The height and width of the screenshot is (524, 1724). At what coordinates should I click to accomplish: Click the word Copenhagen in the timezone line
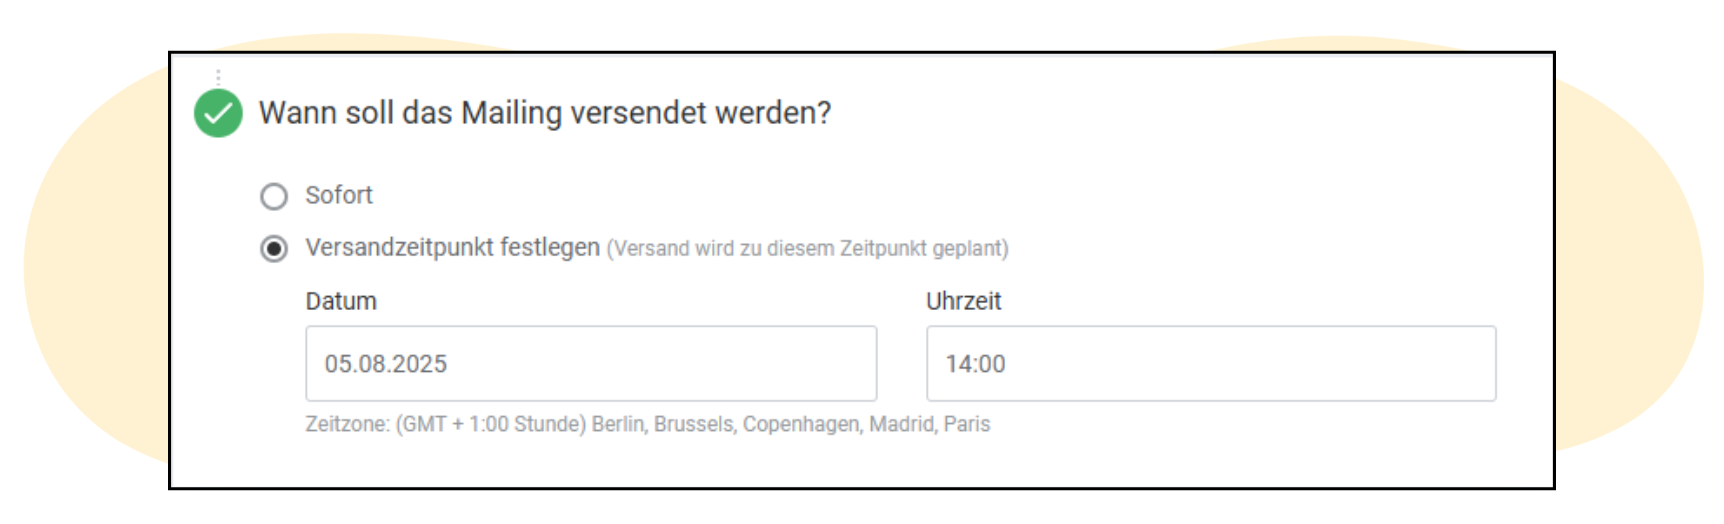pos(802,424)
